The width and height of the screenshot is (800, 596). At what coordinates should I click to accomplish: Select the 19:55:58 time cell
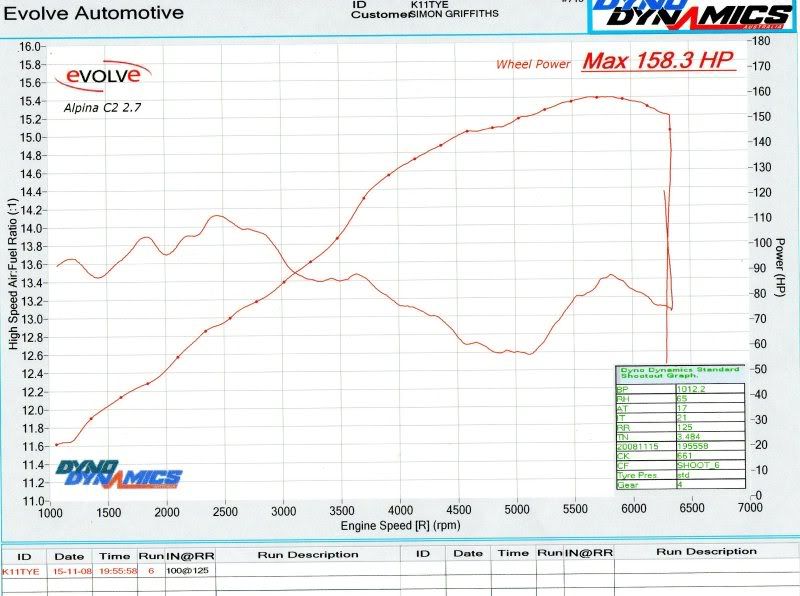tap(116, 569)
